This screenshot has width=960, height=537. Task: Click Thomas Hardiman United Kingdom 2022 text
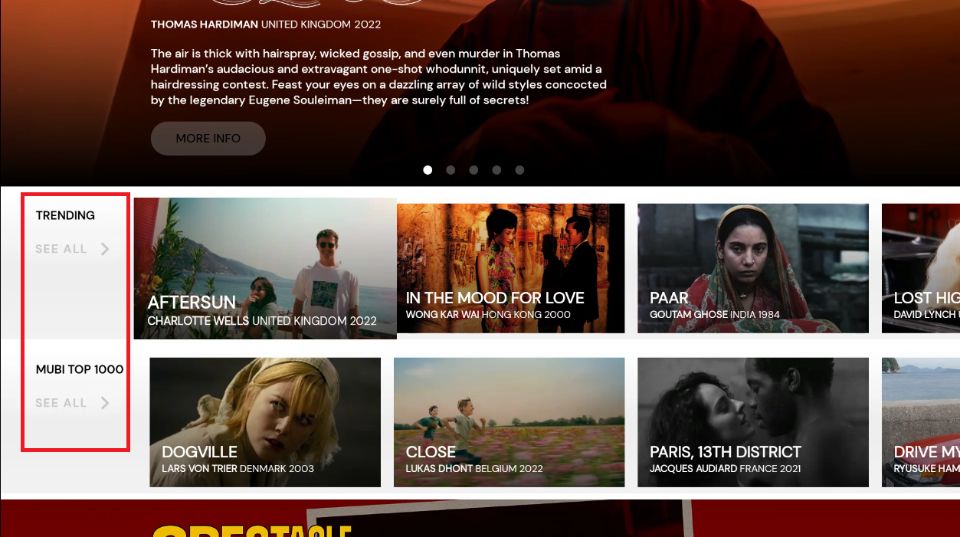click(266, 24)
